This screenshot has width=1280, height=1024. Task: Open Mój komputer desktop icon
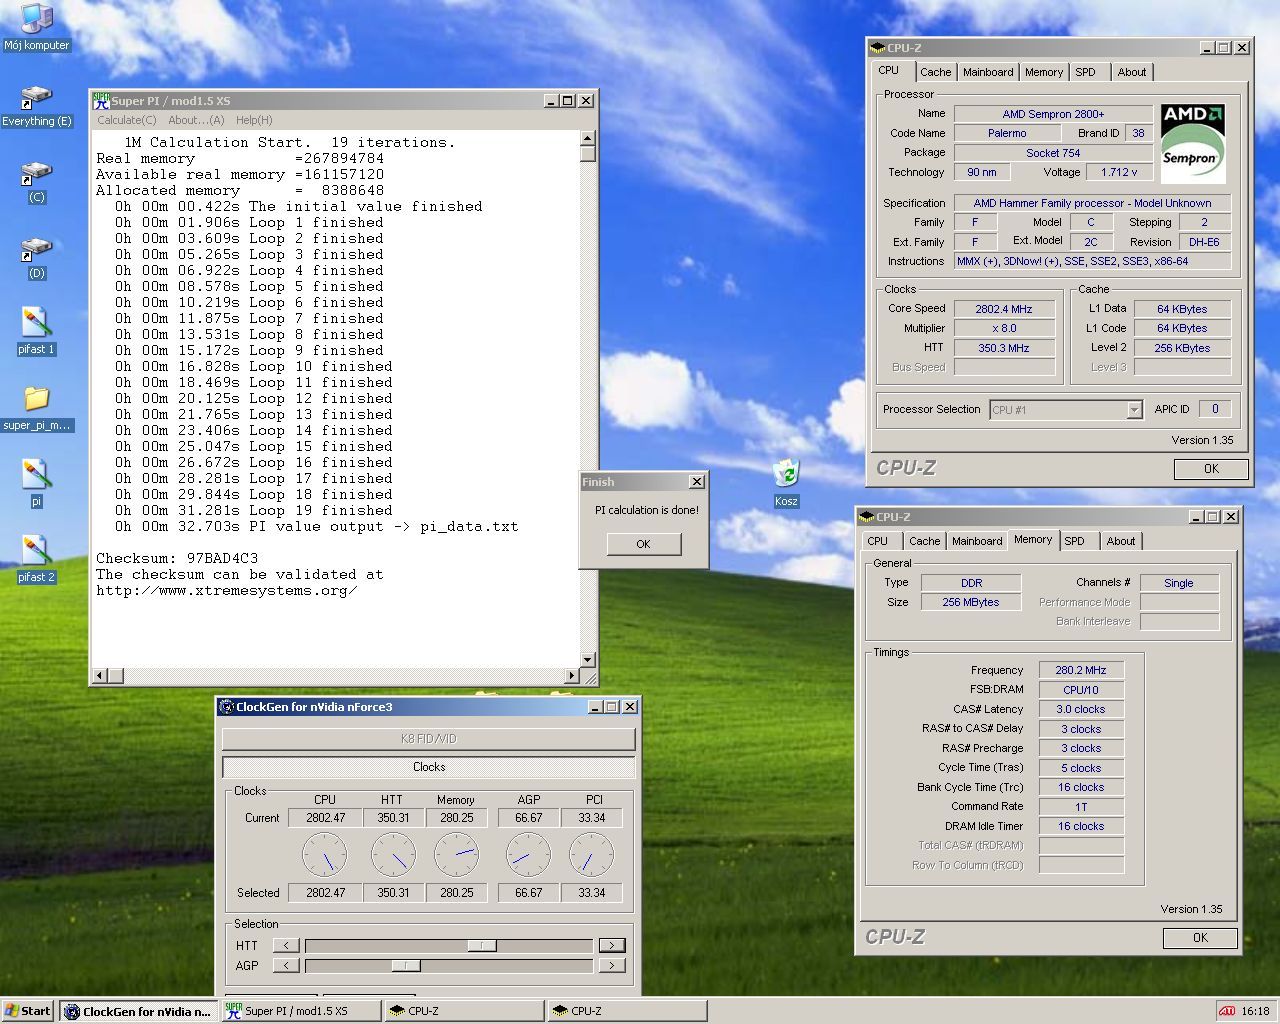pos(36,26)
